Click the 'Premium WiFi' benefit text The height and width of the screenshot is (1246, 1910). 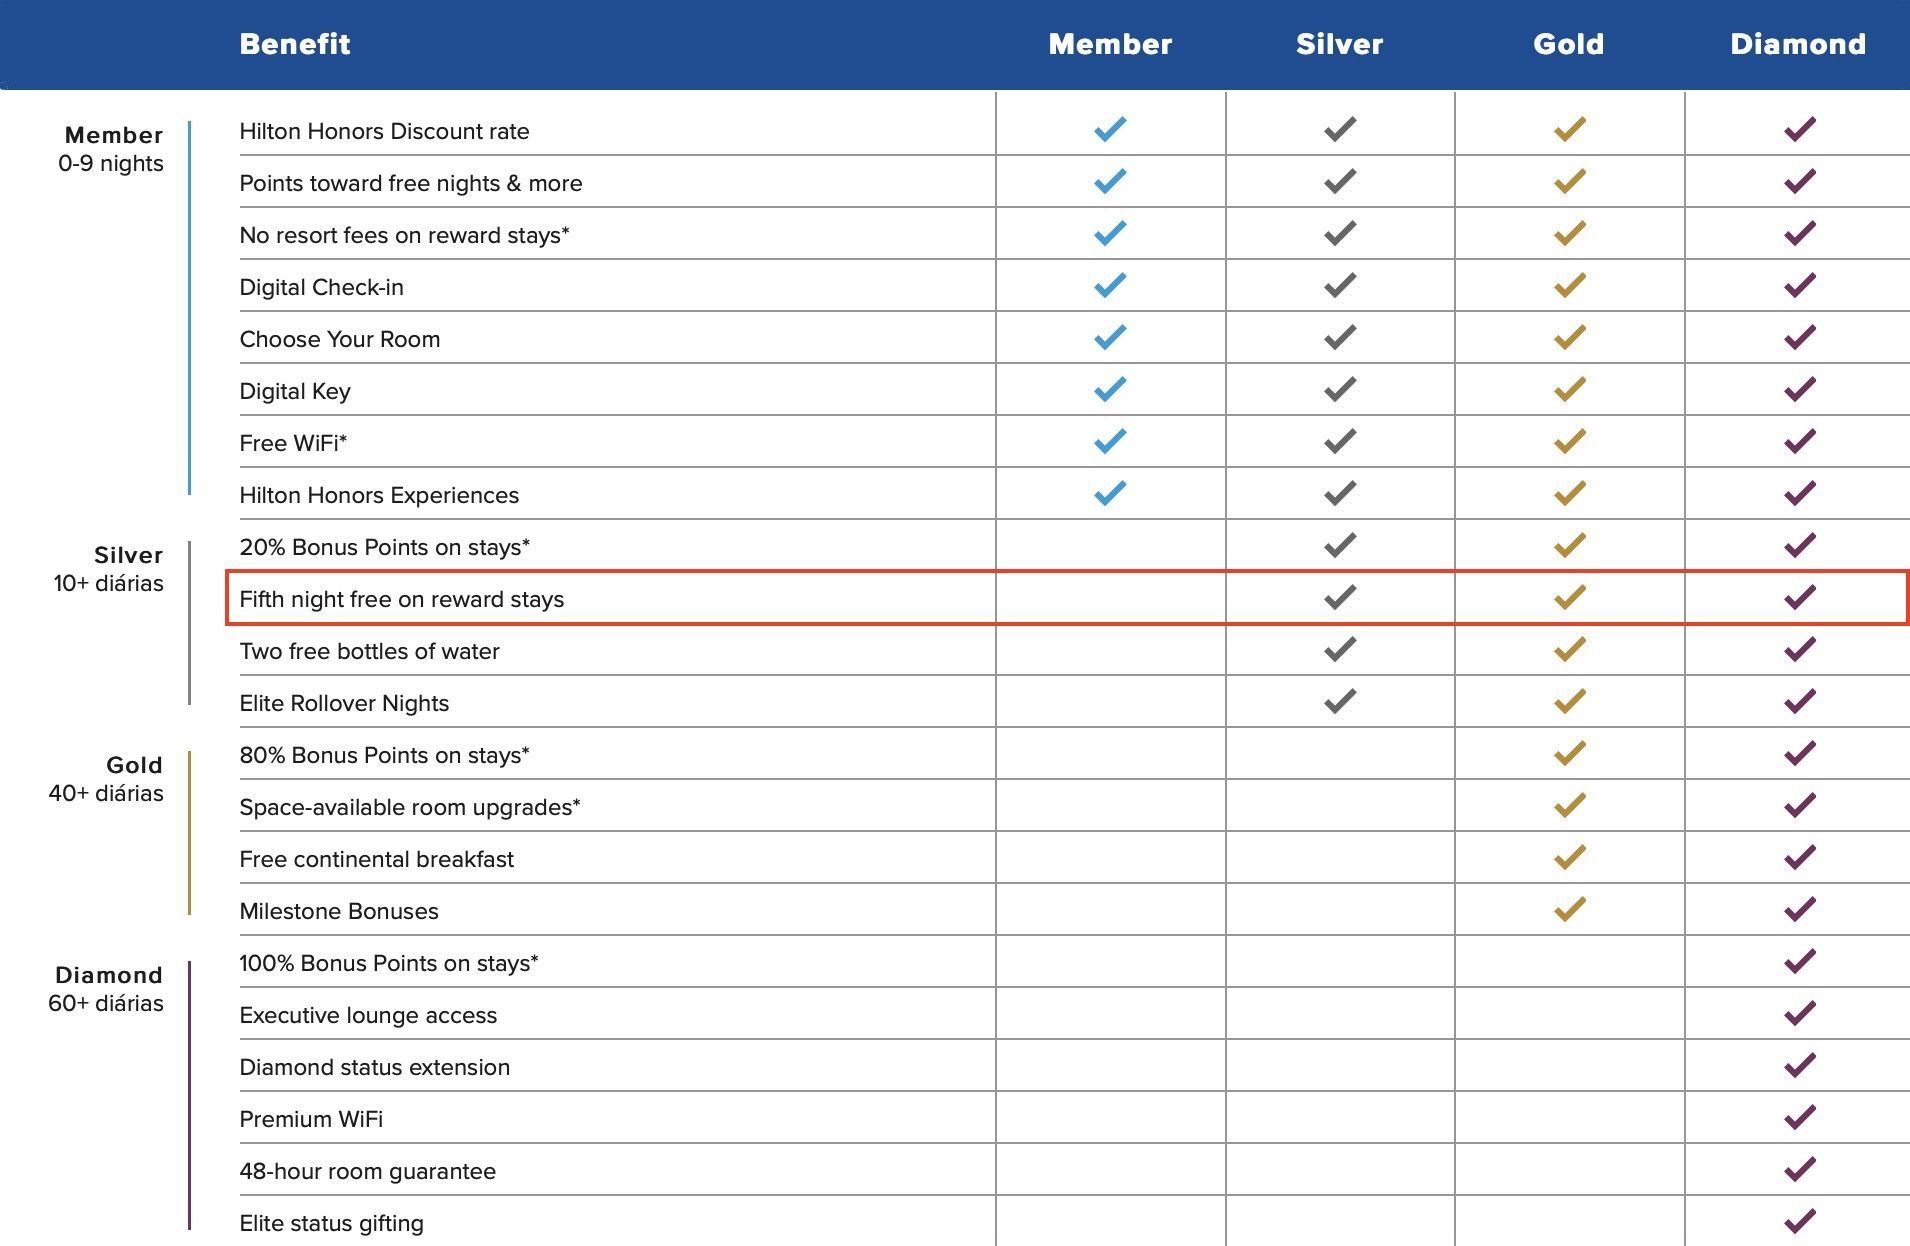click(312, 1119)
